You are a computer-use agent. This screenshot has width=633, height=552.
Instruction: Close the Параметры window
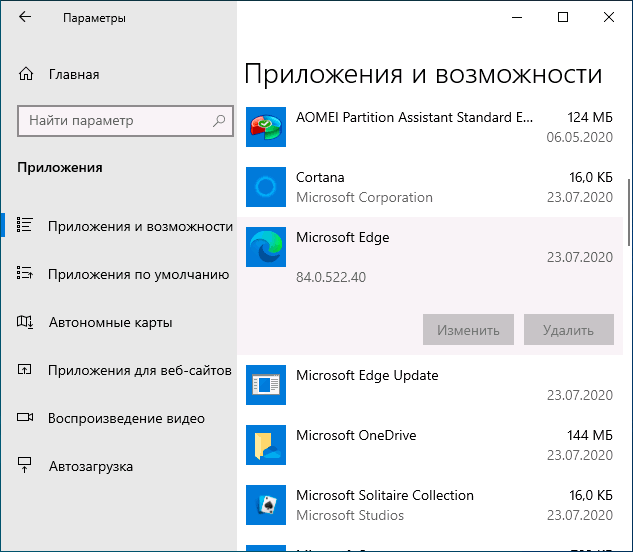[x=609, y=17]
